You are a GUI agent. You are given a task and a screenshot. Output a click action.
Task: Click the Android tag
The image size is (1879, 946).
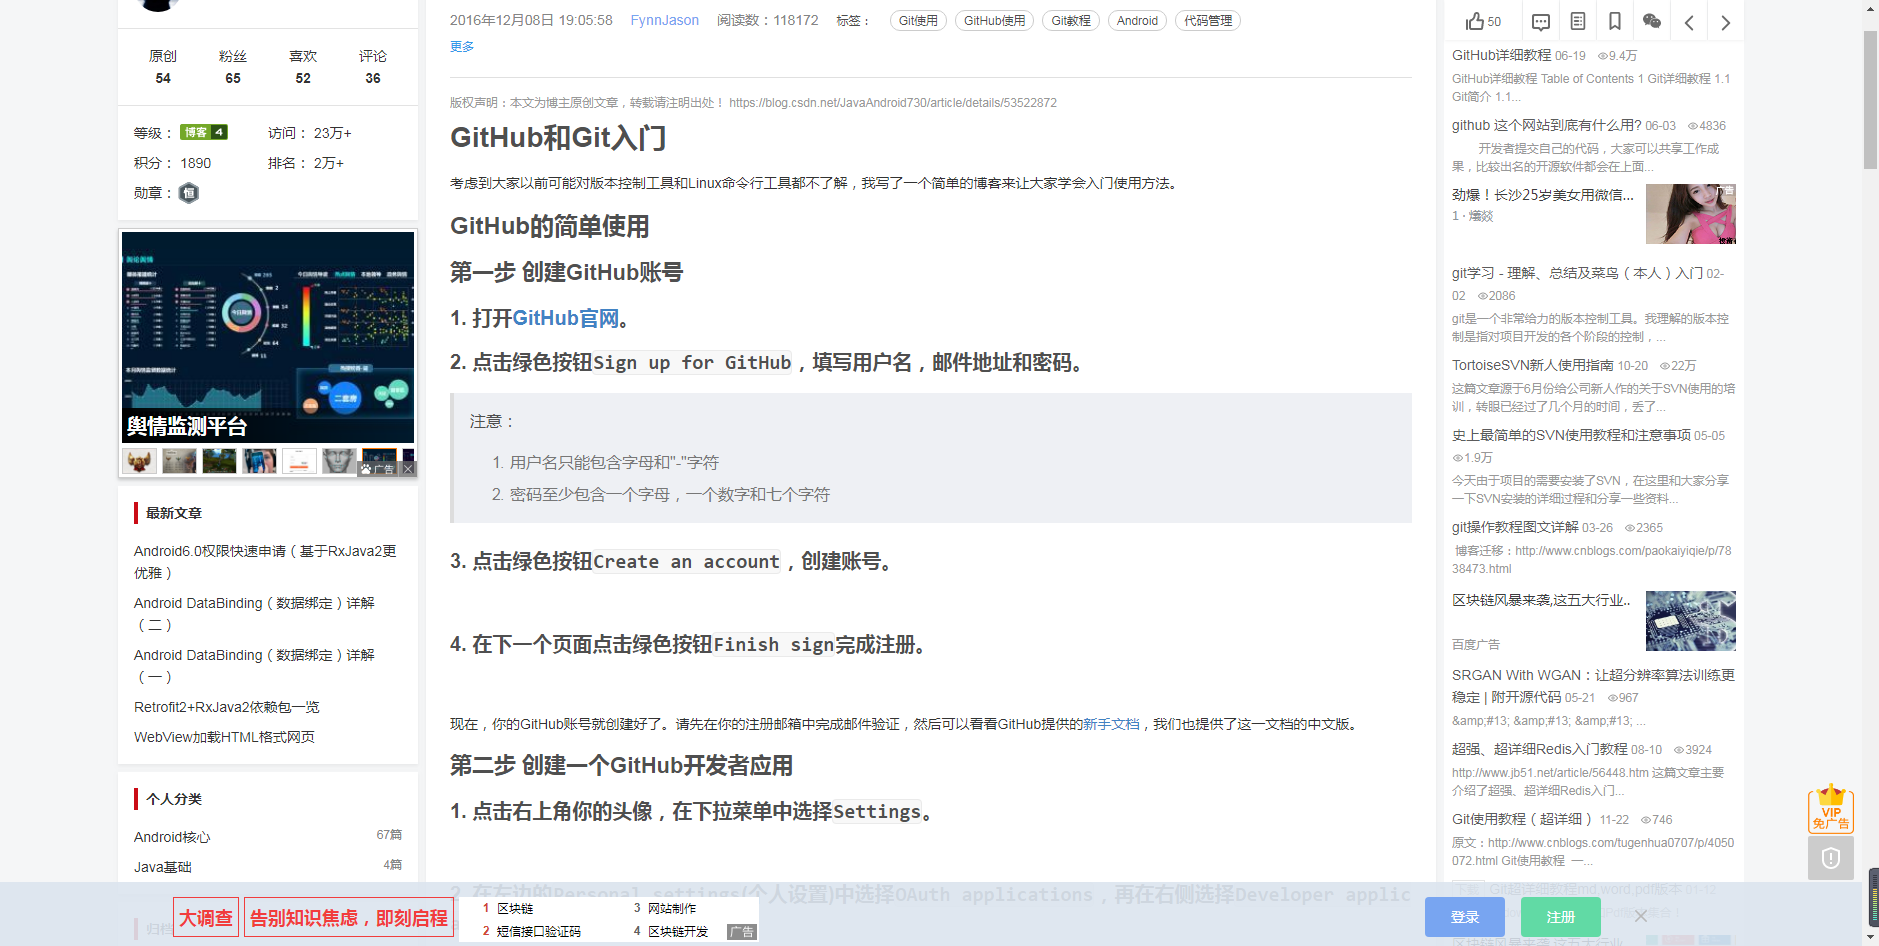click(x=1137, y=21)
